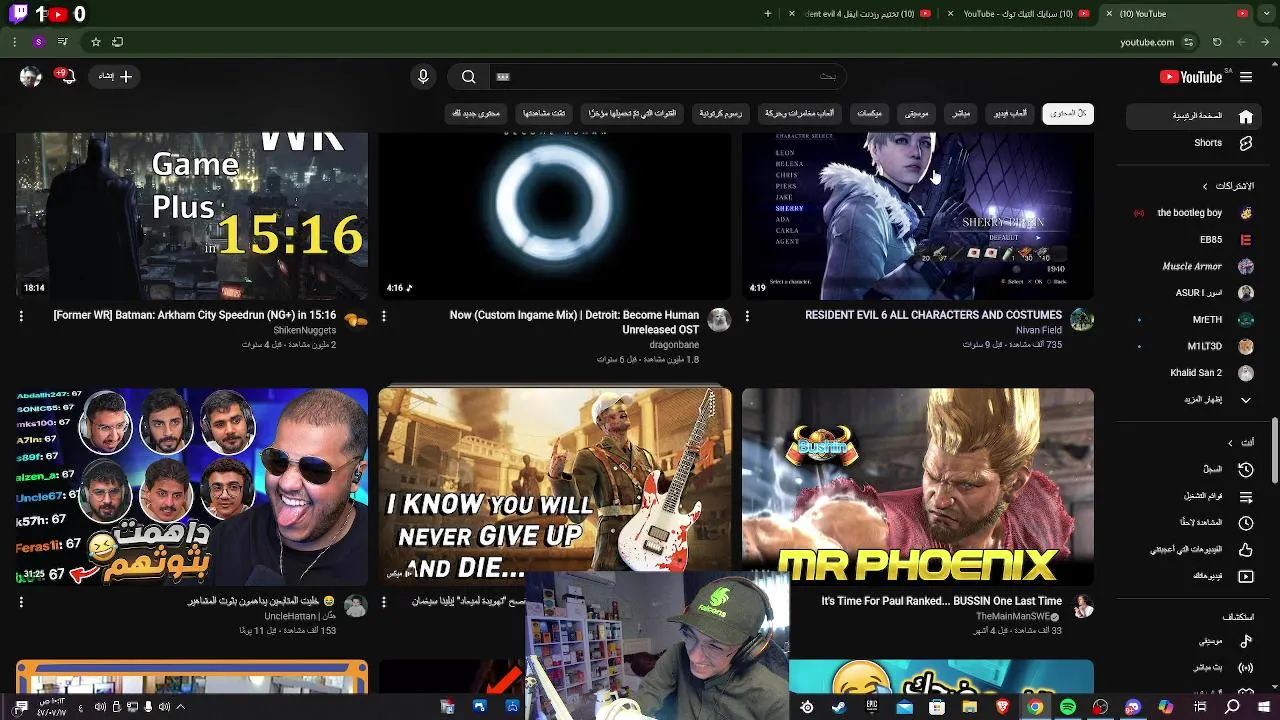Click the It's Time For Paul Ranked title
Viewport: 1280px width, 720px height.
pyautogui.click(x=942, y=601)
